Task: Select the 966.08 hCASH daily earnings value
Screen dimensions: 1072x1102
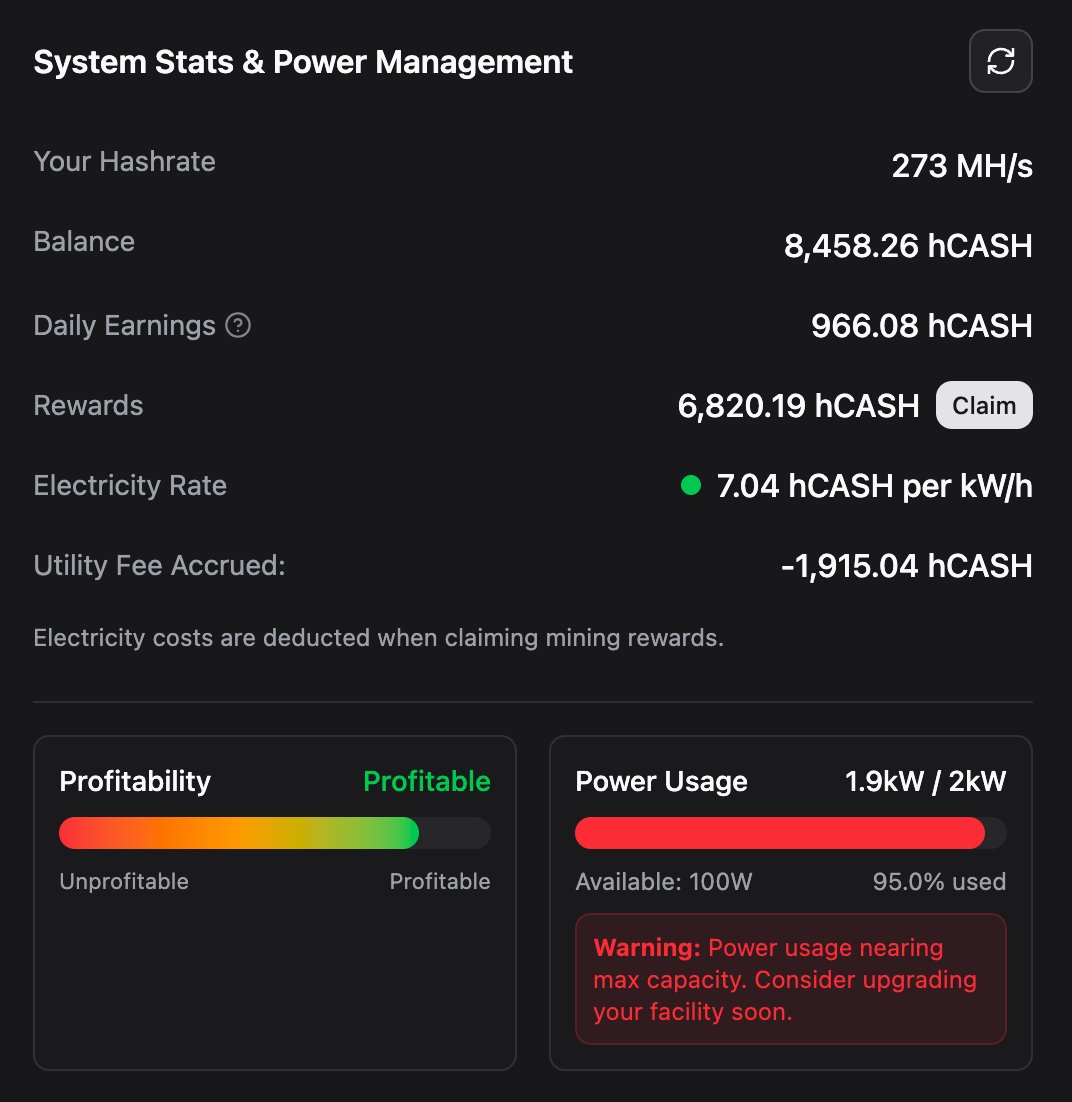Action: click(x=922, y=326)
